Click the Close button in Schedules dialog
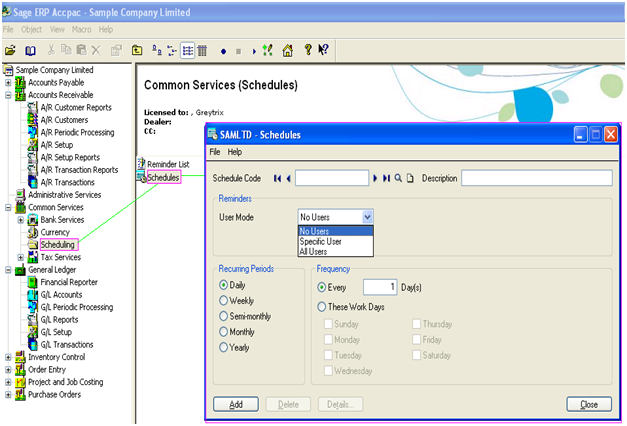Image resolution: width=627 pixels, height=426 pixels. point(589,404)
